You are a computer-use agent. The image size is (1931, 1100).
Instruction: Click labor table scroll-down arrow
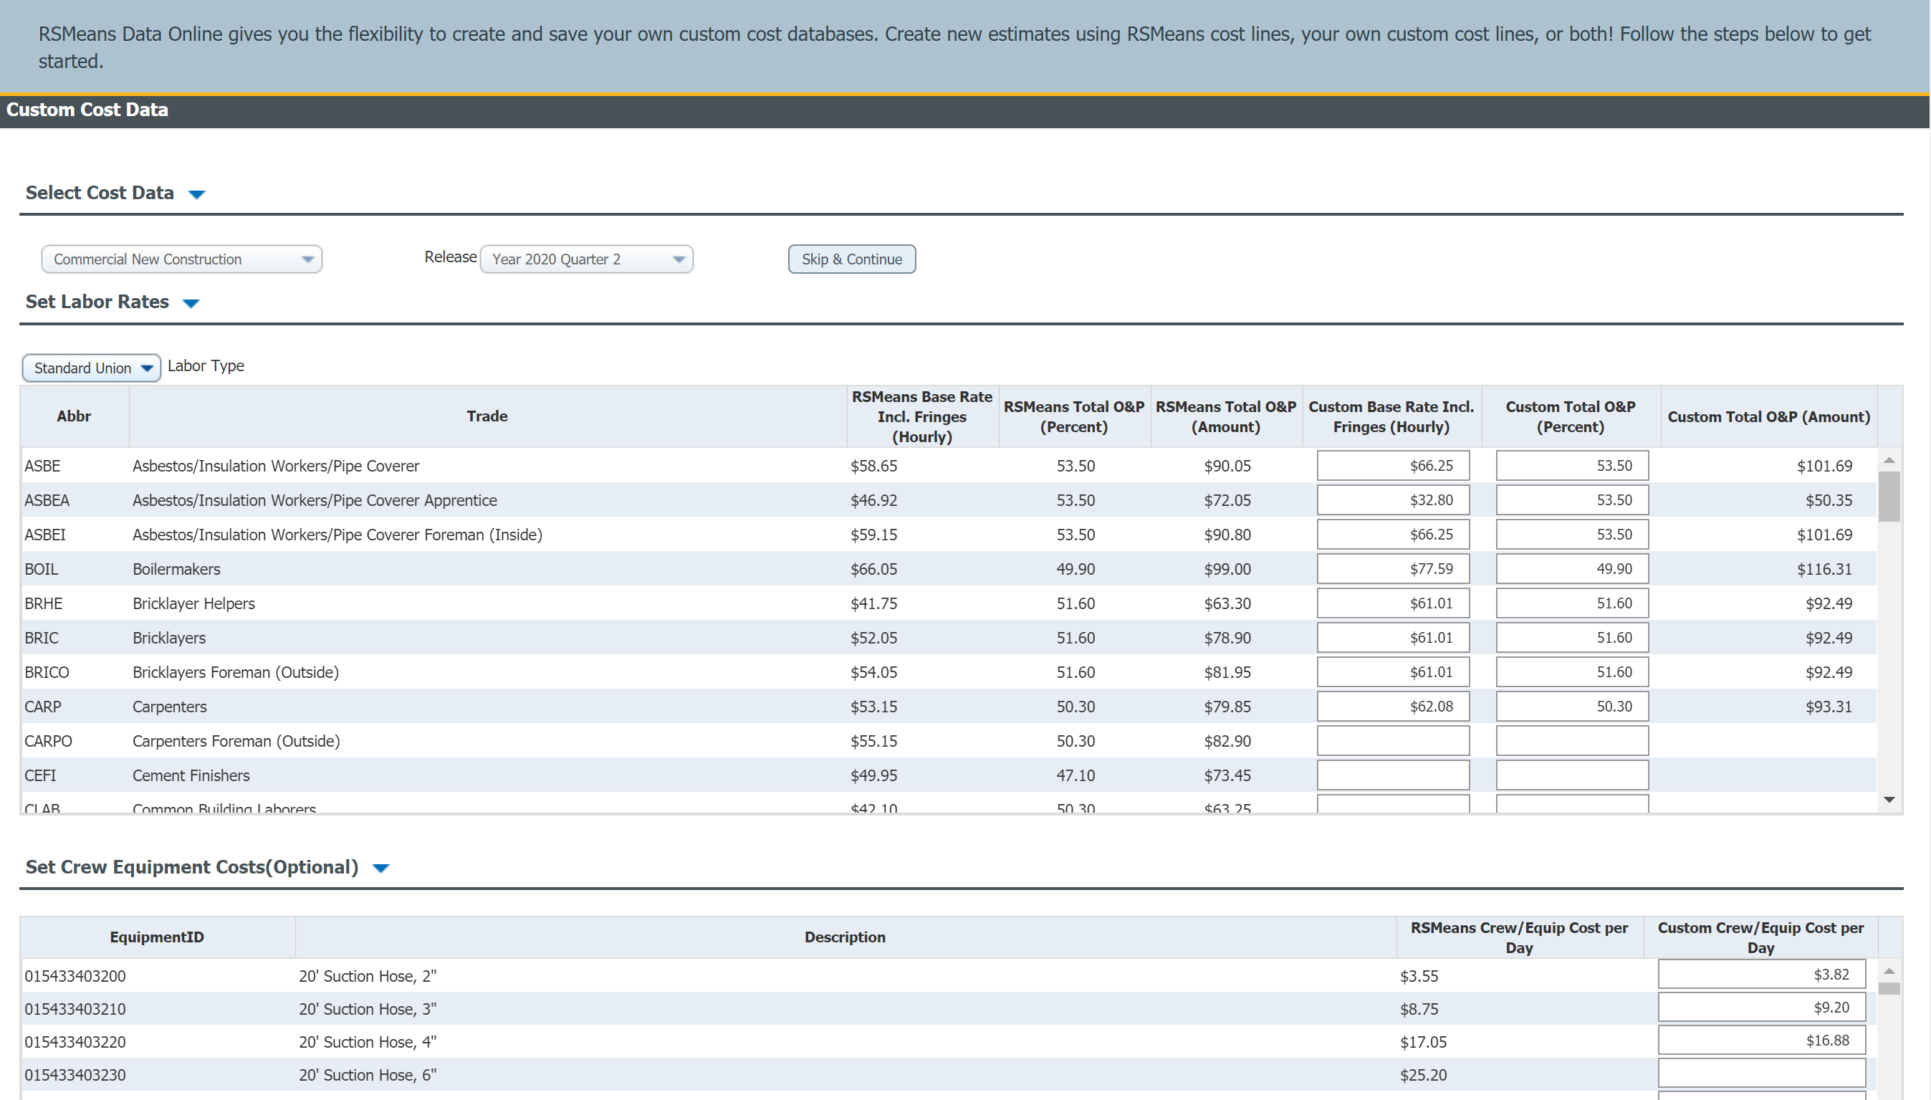click(1888, 799)
